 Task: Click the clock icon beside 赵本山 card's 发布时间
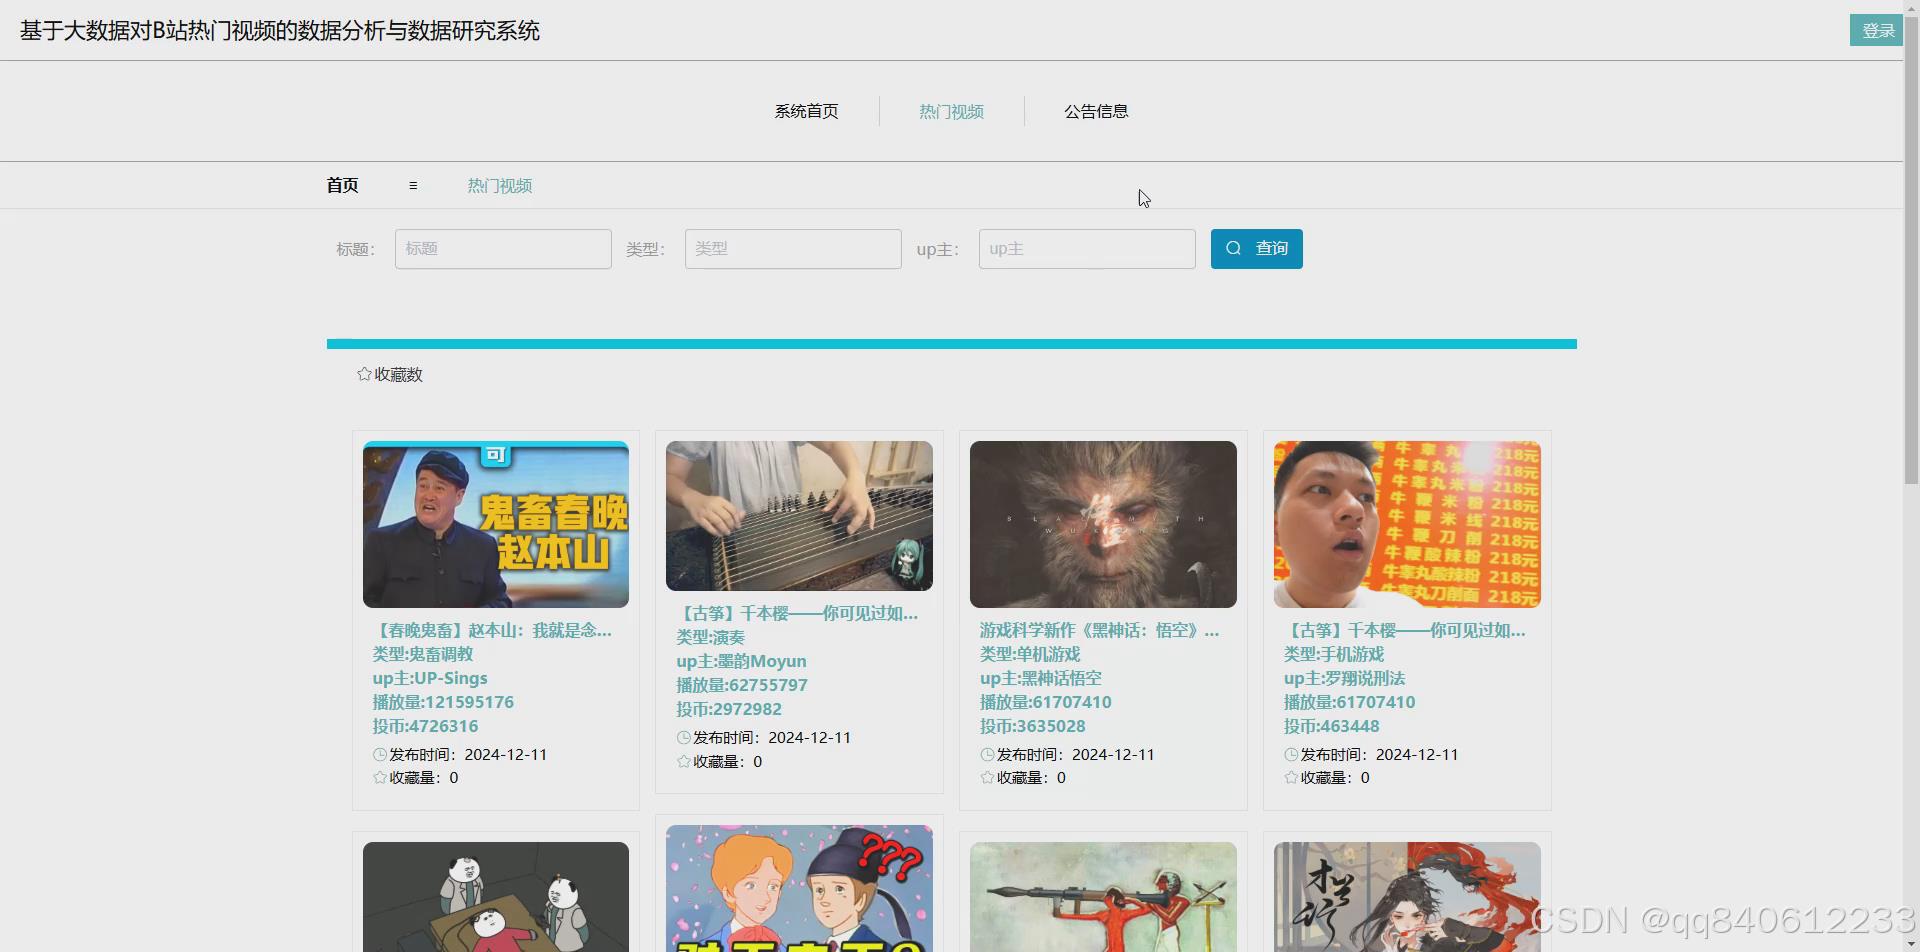[379, 754]
